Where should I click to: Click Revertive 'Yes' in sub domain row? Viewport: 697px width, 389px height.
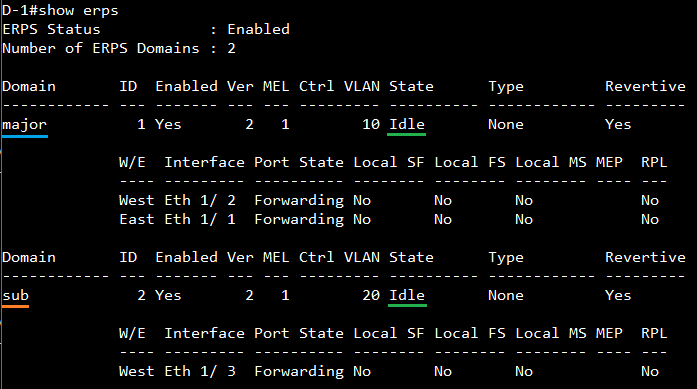(x=618, y=296)
